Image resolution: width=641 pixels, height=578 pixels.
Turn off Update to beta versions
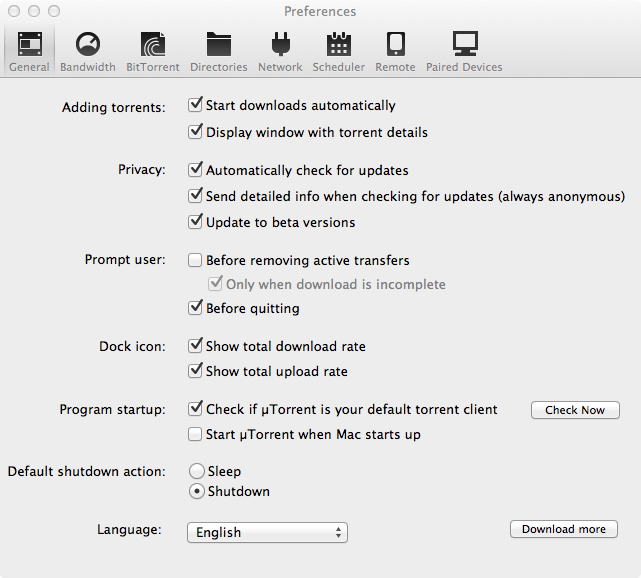(195, 222)
